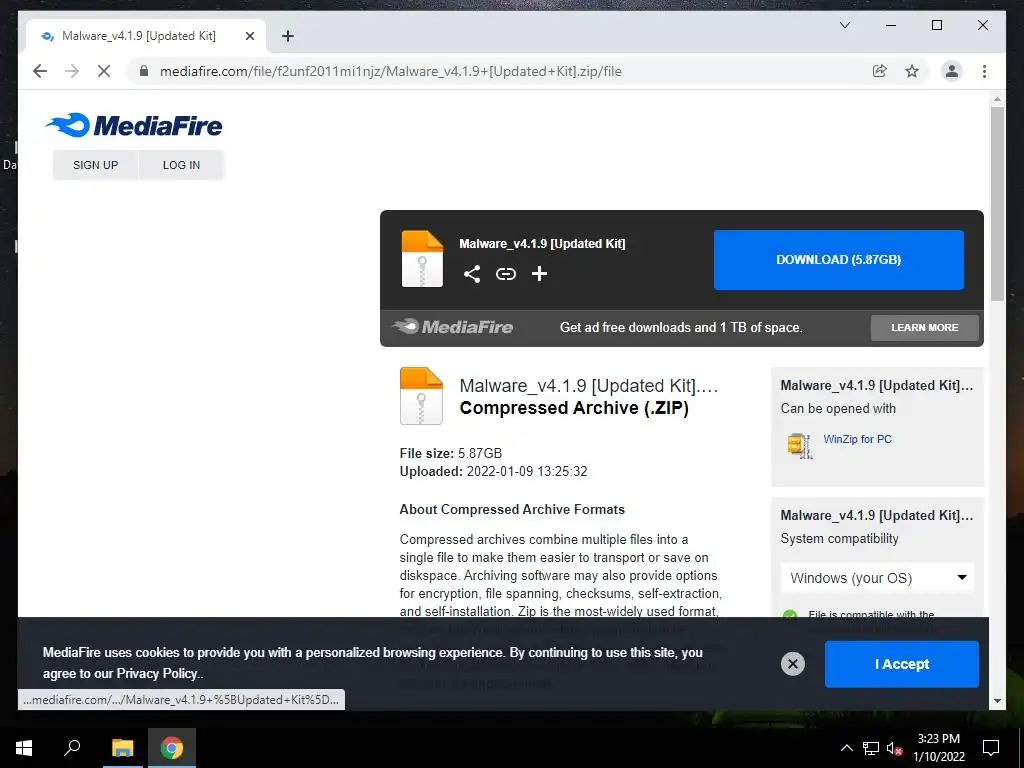Share this page using the address bar icon
The width and height of the screenshot is (1024, 768).
(880, 71)
